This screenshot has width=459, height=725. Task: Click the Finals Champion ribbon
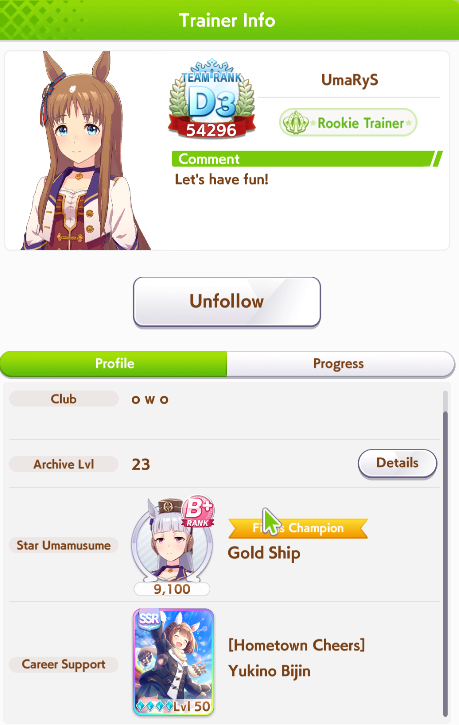coord(298,528)
